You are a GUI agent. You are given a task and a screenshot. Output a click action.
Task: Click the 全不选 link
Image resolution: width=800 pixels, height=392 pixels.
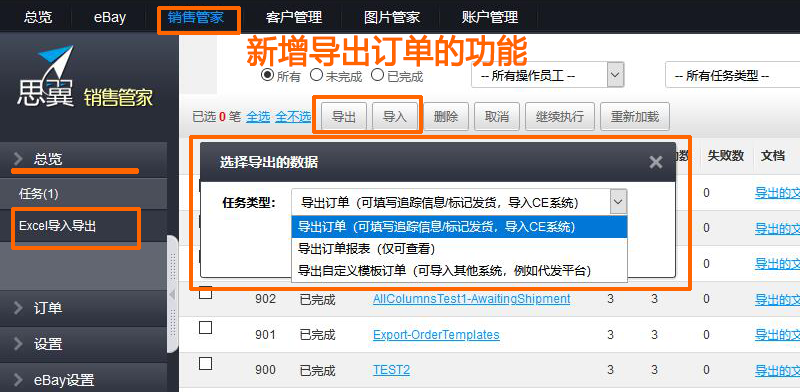coord(293,116)
